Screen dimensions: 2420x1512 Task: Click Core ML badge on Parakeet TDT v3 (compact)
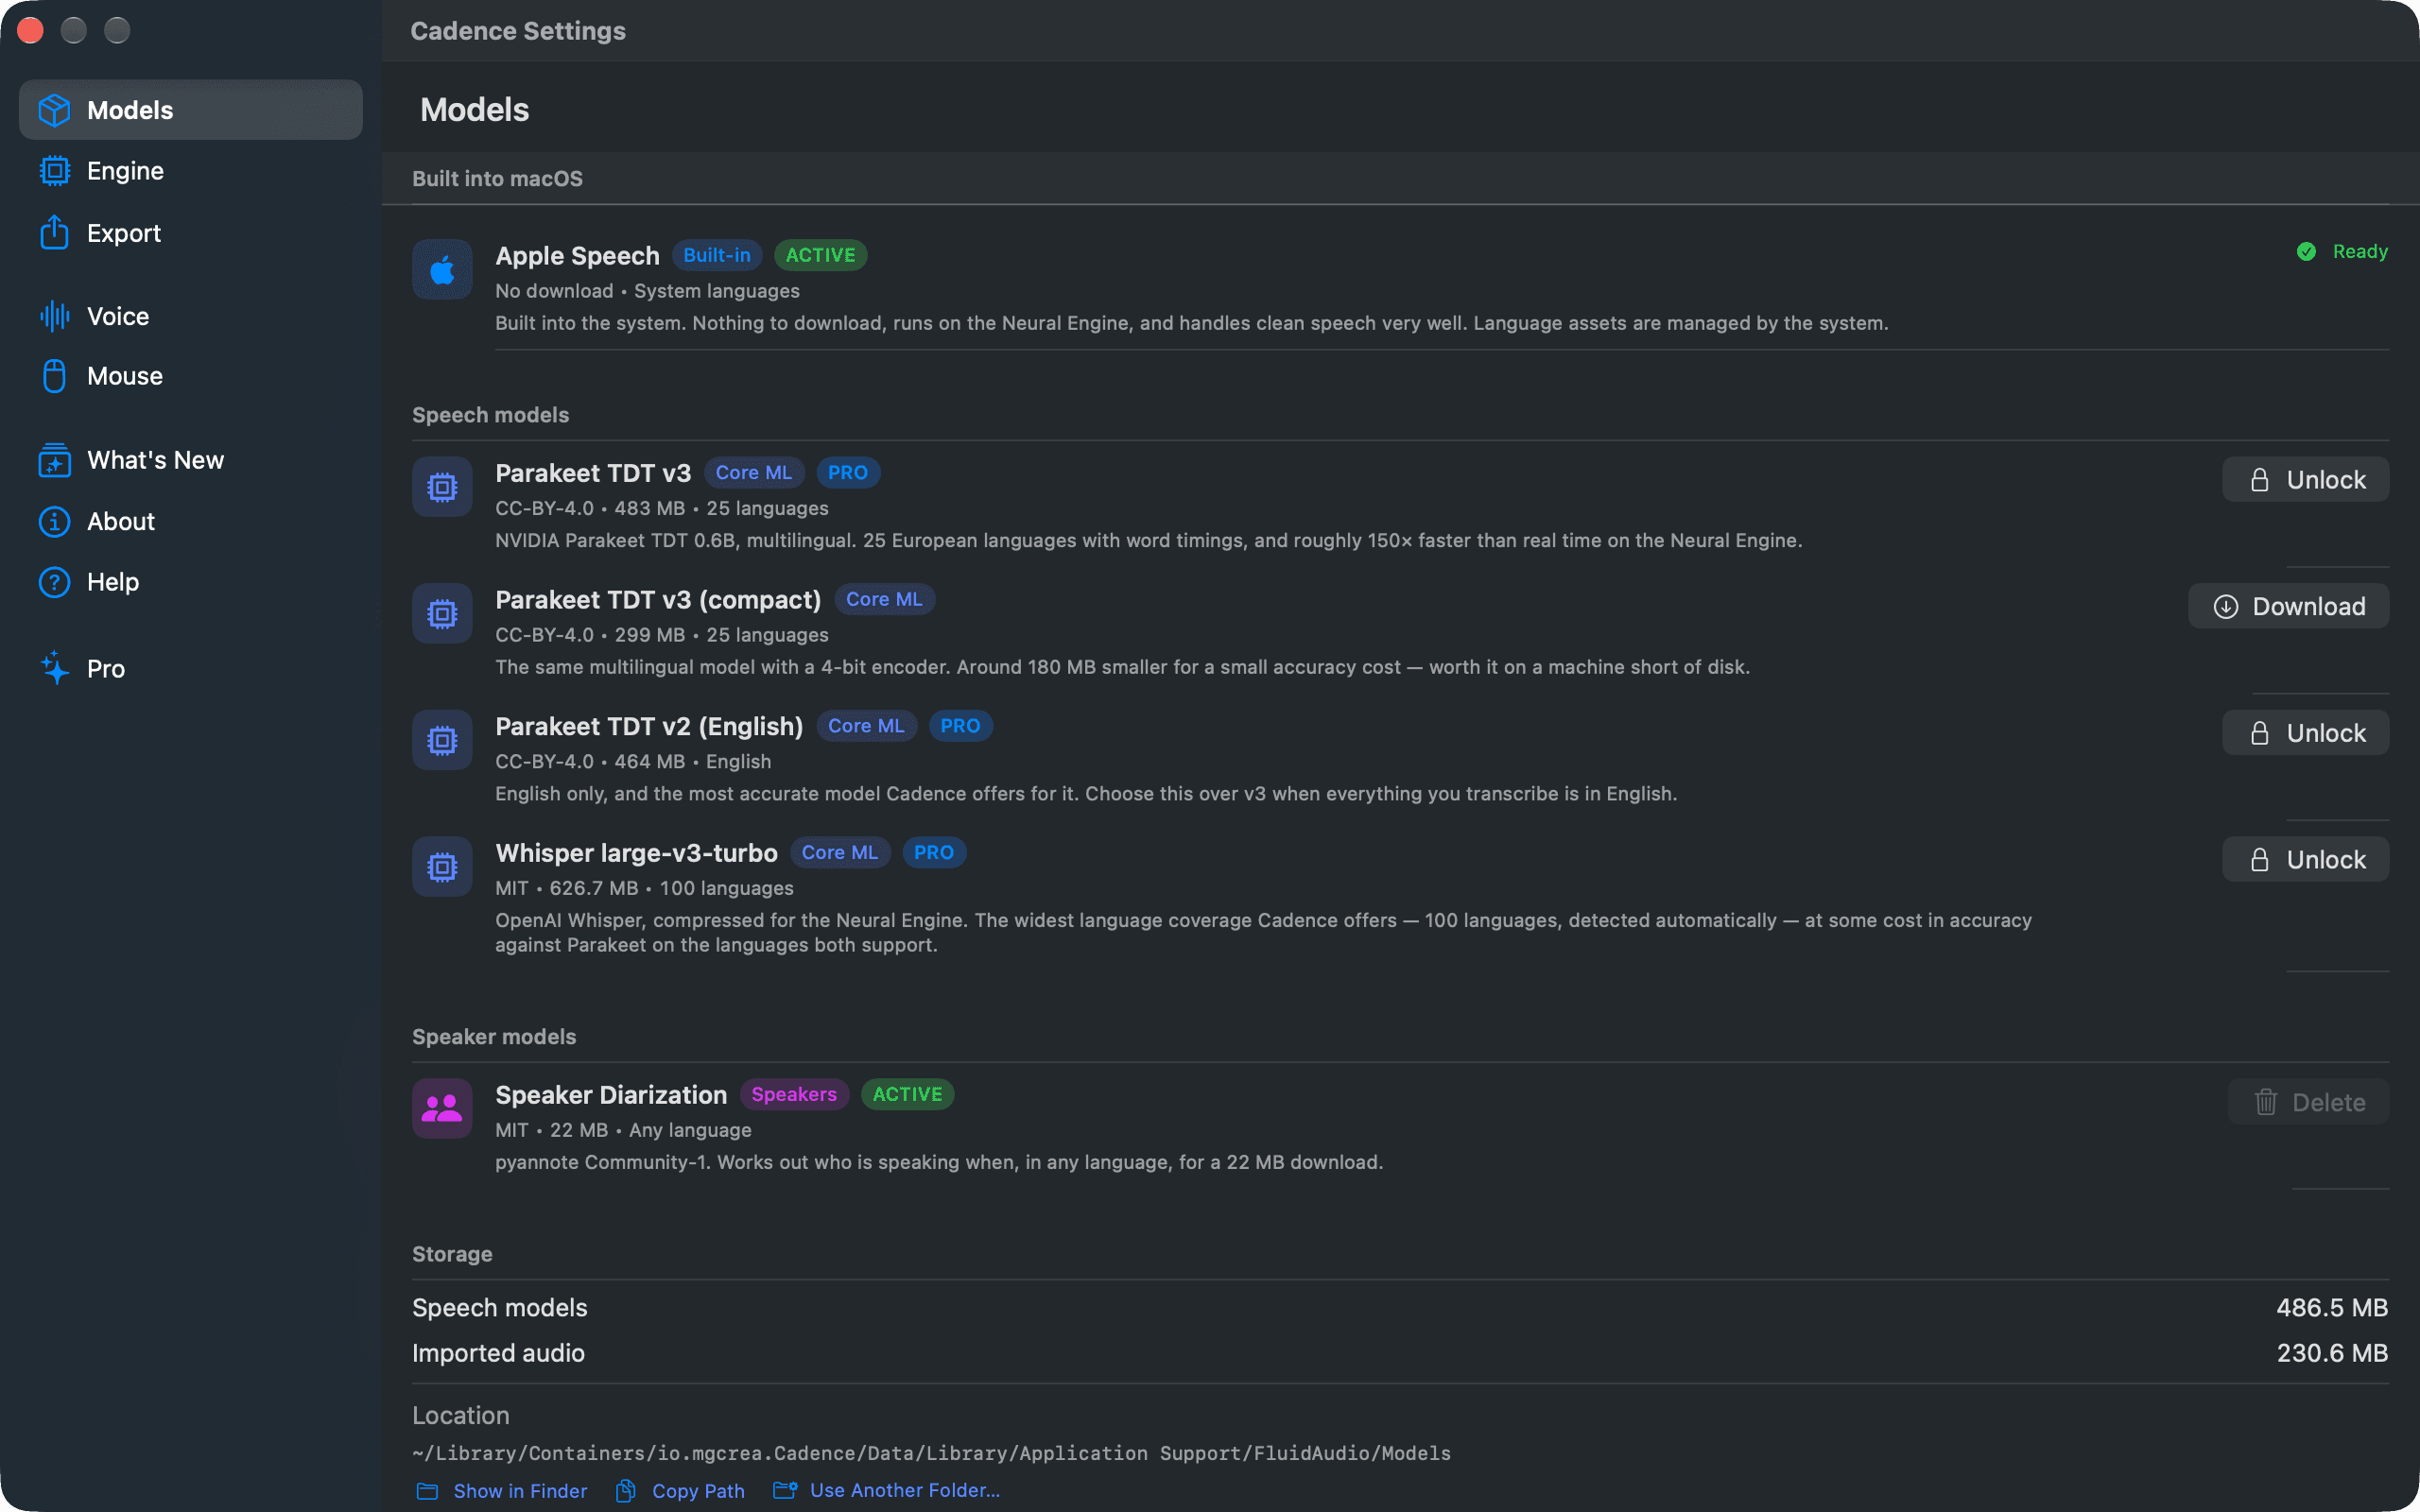[884, 599]
